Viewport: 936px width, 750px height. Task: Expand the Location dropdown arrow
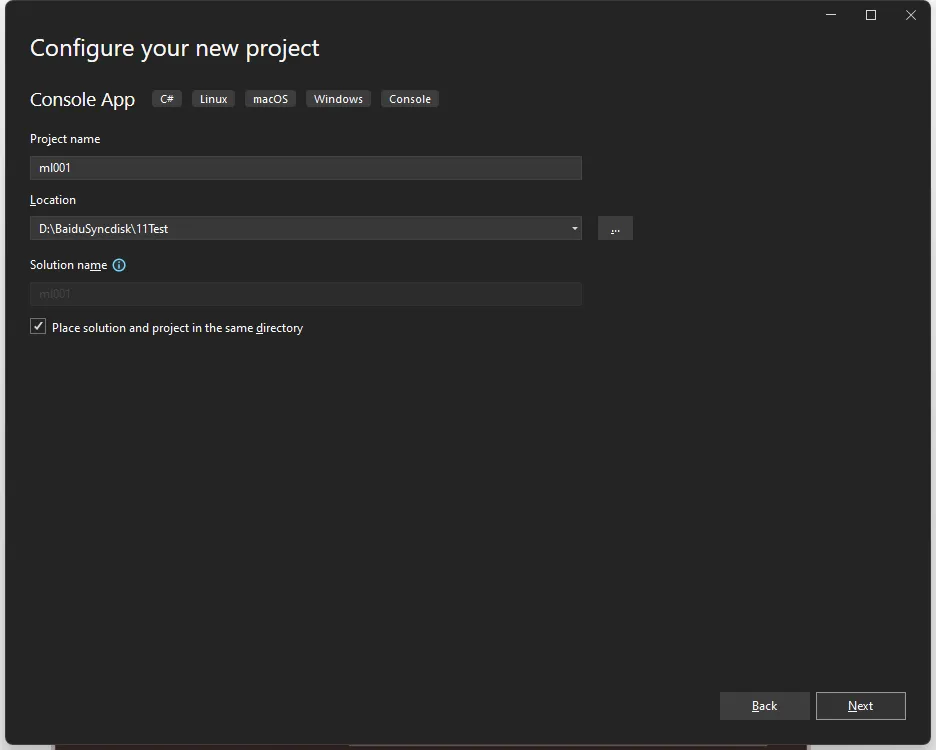[574, 229]
